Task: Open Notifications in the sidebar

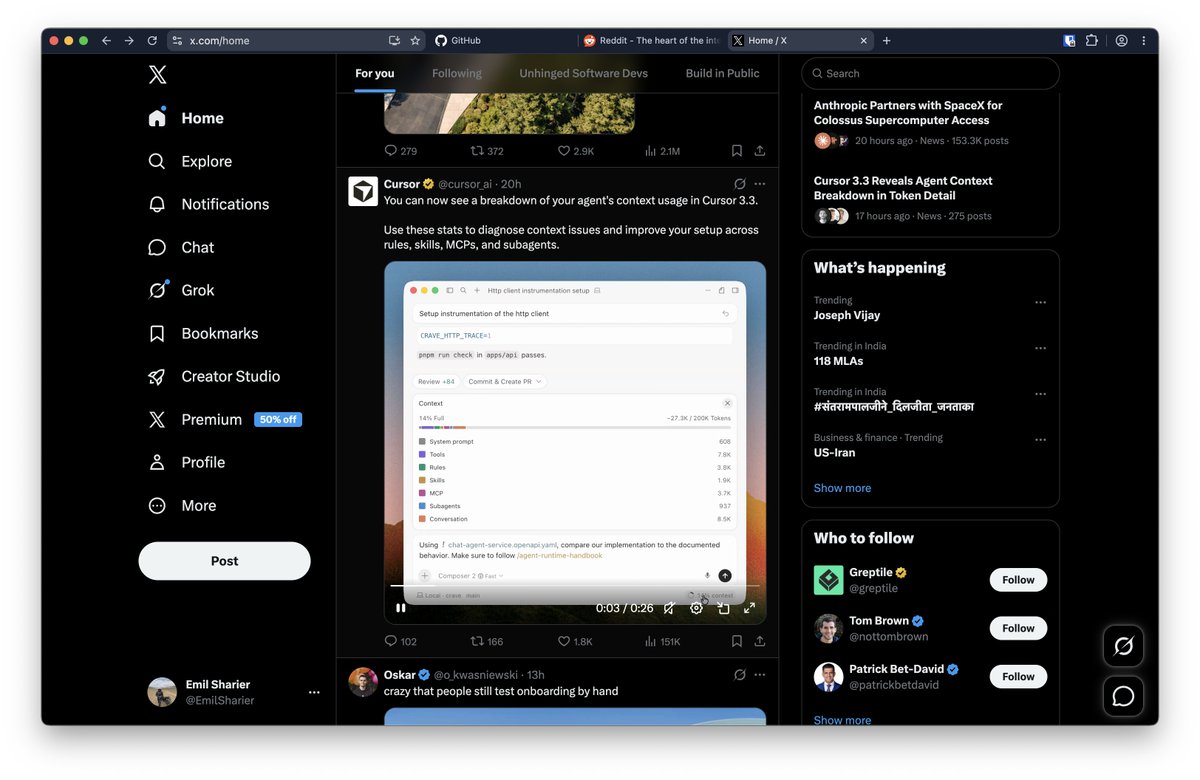Action: coord(208,204)
